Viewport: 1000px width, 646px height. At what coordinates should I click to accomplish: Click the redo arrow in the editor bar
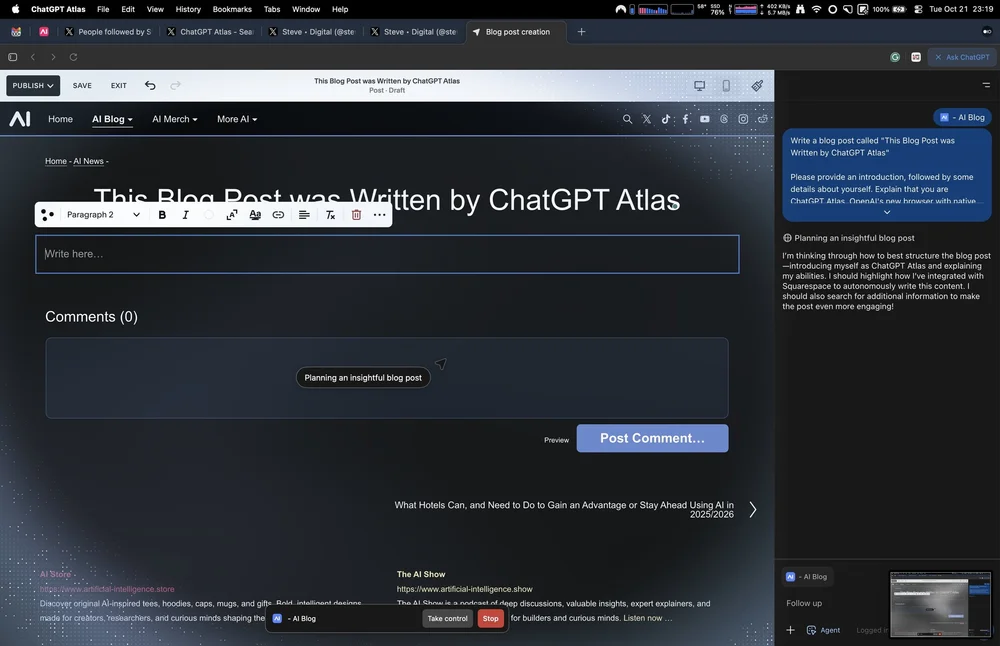(x=175, y=85)
